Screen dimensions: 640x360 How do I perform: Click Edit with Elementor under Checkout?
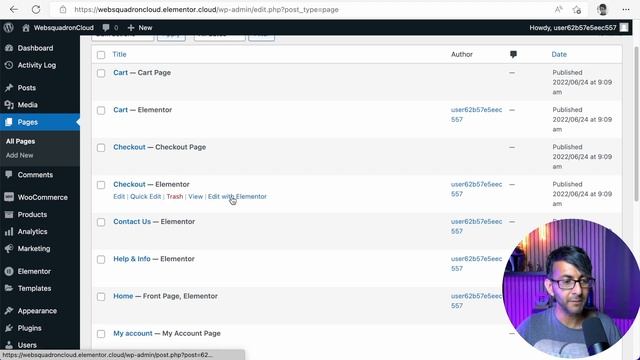tap(237, 196)
